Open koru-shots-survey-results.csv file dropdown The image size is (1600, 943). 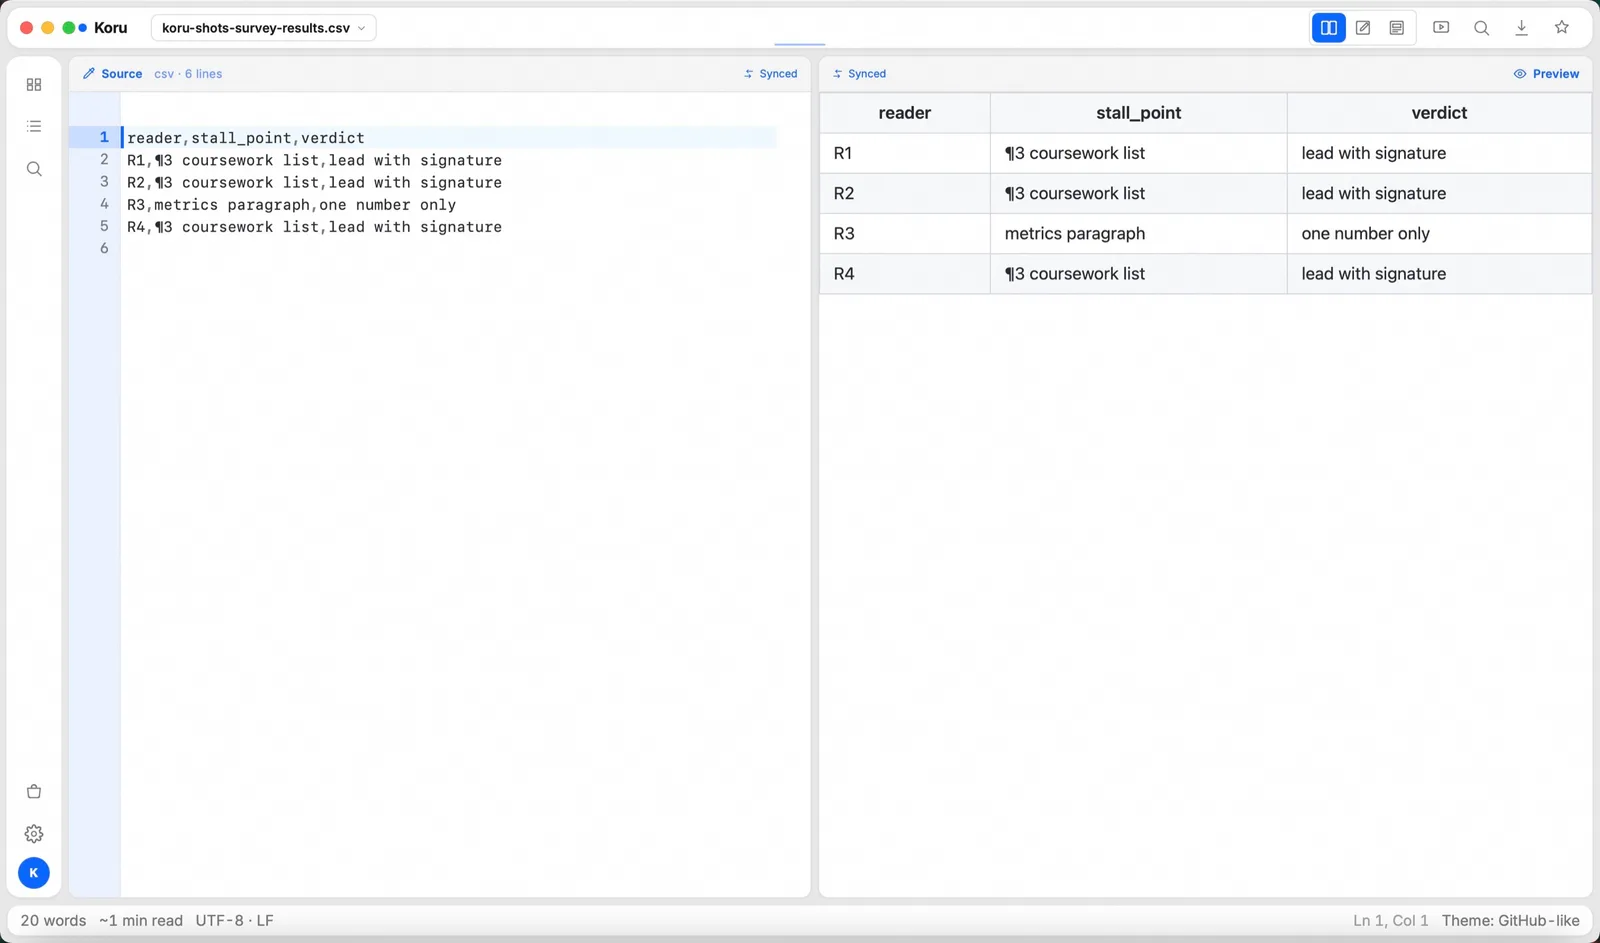coord(263,28)
